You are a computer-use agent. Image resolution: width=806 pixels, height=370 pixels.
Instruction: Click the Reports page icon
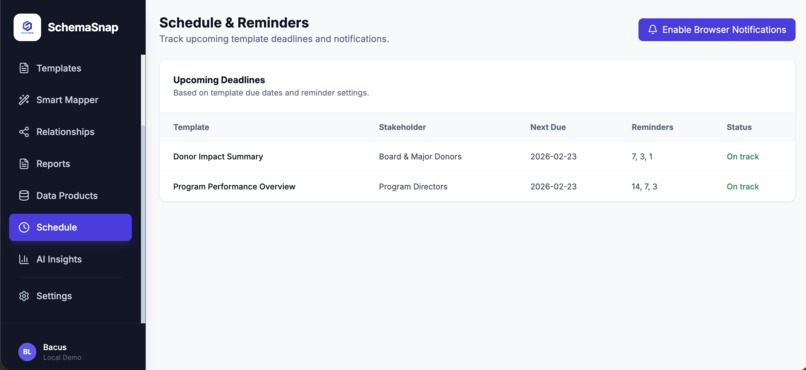point(24,163)
